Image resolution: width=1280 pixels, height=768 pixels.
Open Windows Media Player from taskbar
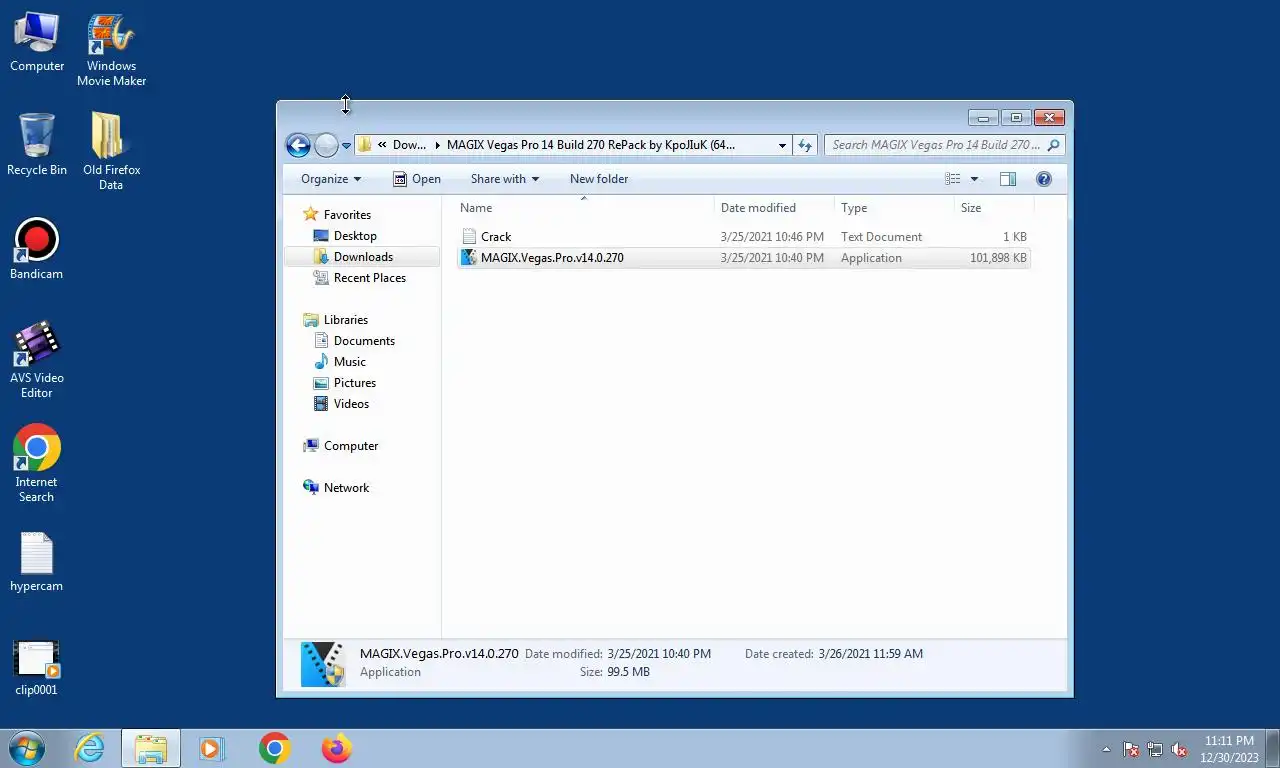click(212, 748)
